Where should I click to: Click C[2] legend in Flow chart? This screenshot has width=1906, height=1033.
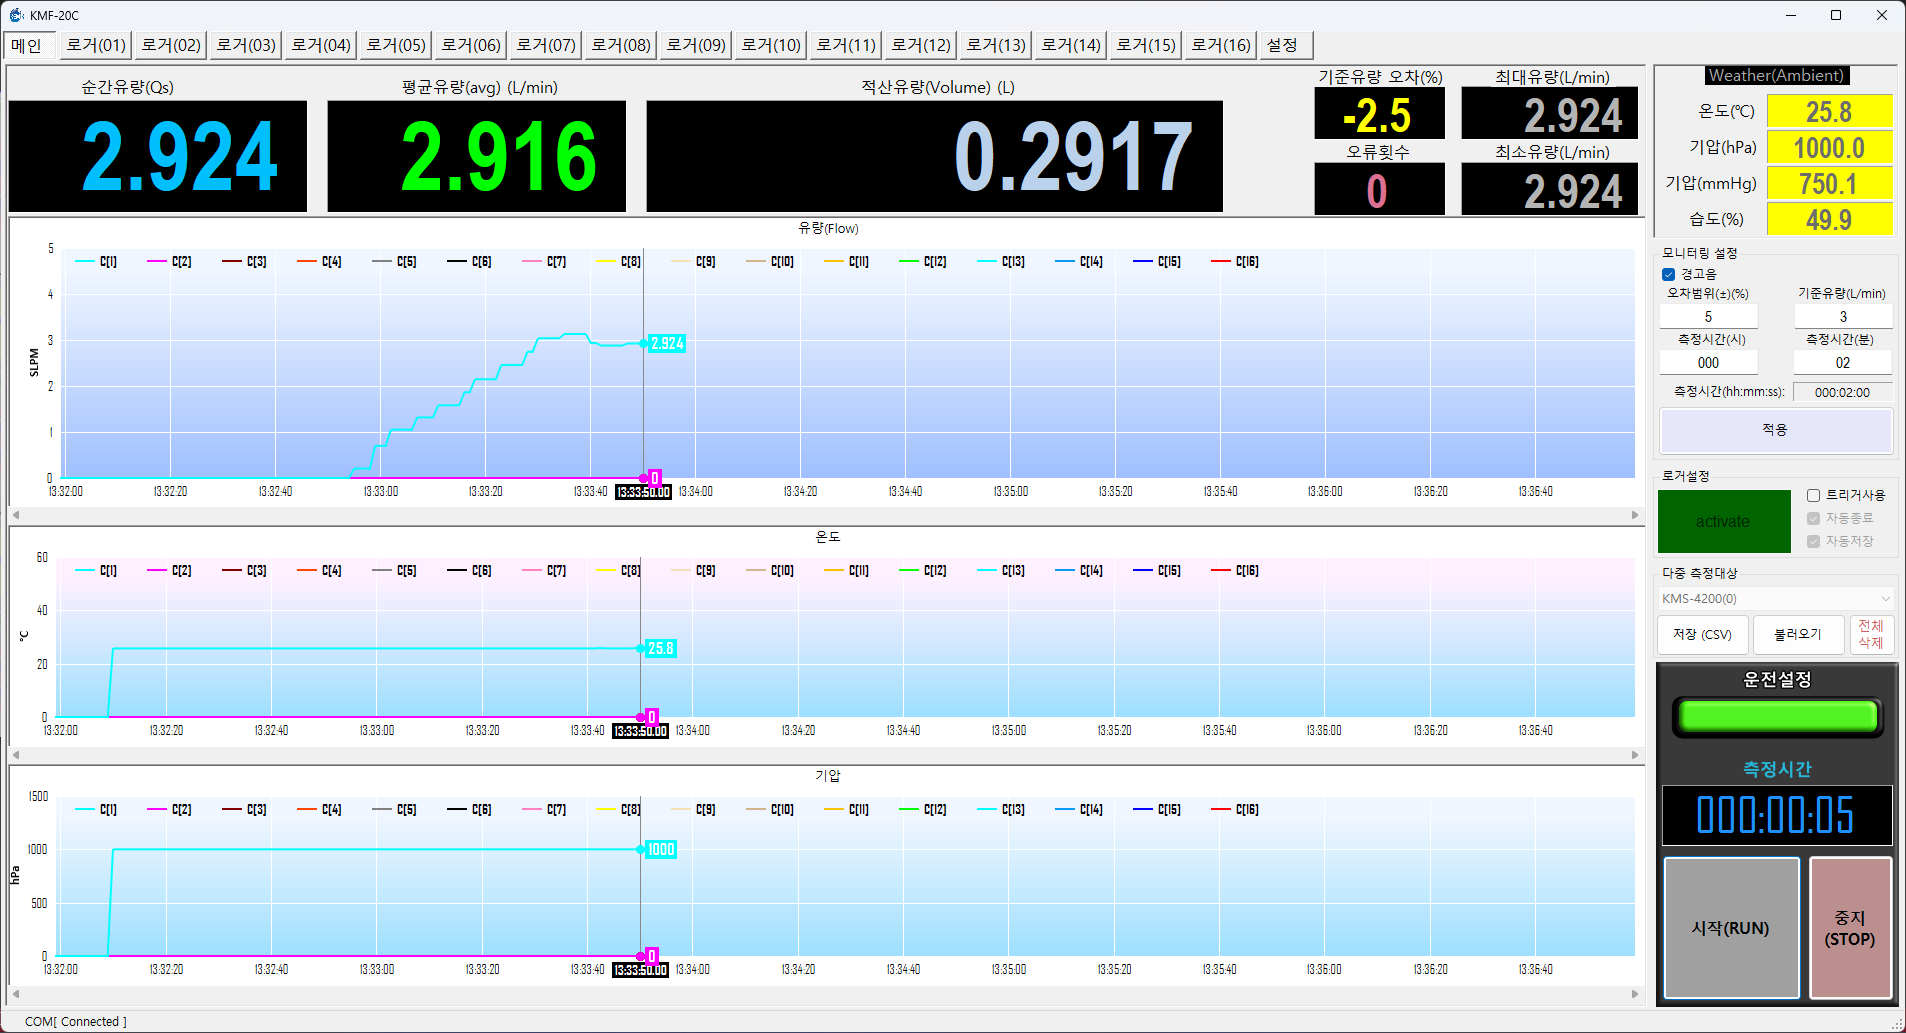(x=169, y=262)
